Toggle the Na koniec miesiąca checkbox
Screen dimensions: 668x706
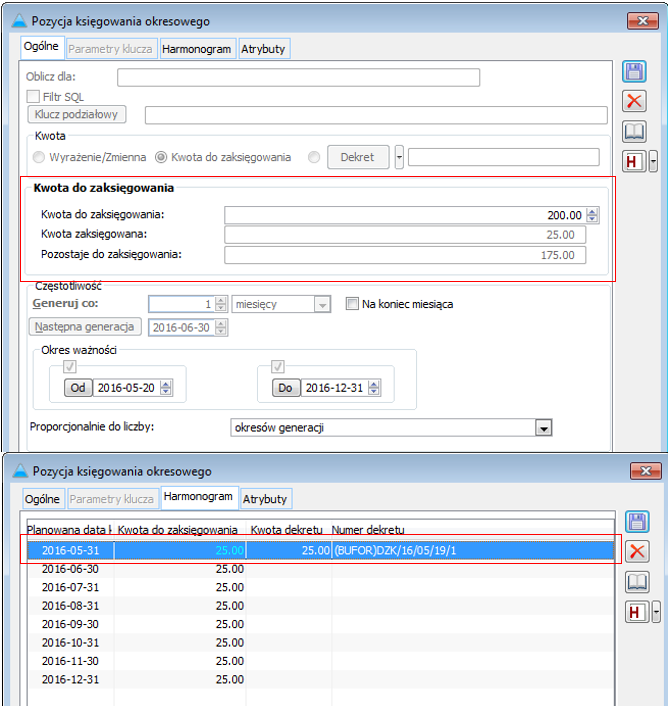tap(351, 304)
